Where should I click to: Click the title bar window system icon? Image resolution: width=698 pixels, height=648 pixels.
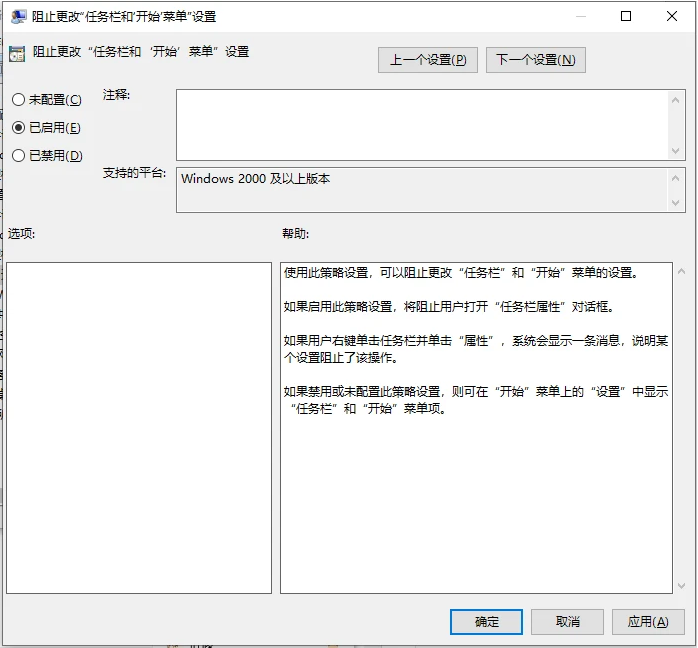[x=18, y=16]
